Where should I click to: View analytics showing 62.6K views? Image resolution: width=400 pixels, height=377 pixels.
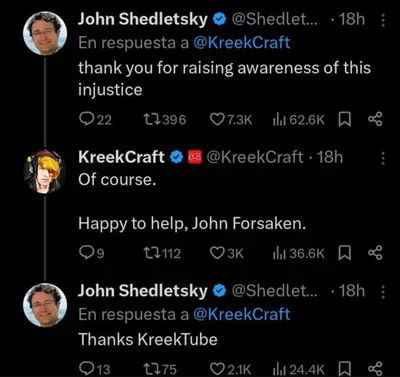[x=298, y=119]
